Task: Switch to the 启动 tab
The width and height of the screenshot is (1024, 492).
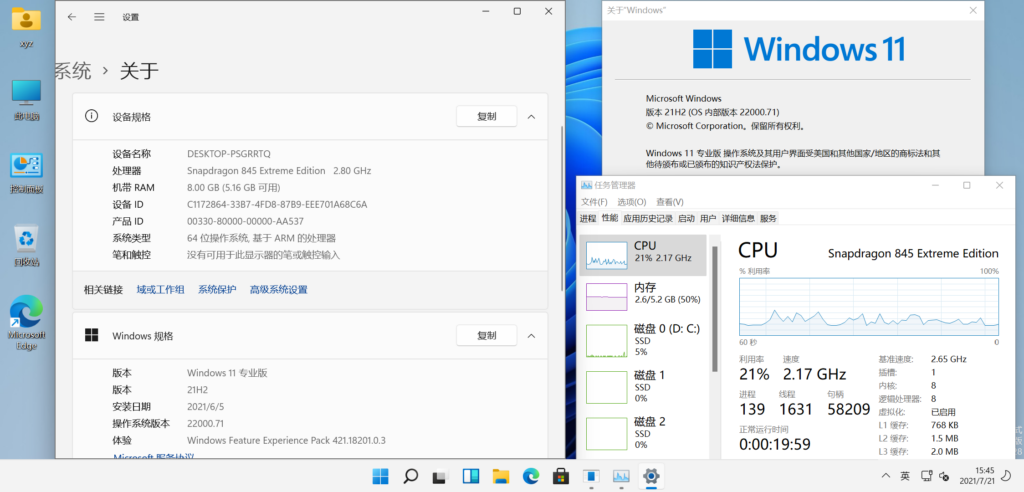Action: pyautogui.click(x=686, y=218)
